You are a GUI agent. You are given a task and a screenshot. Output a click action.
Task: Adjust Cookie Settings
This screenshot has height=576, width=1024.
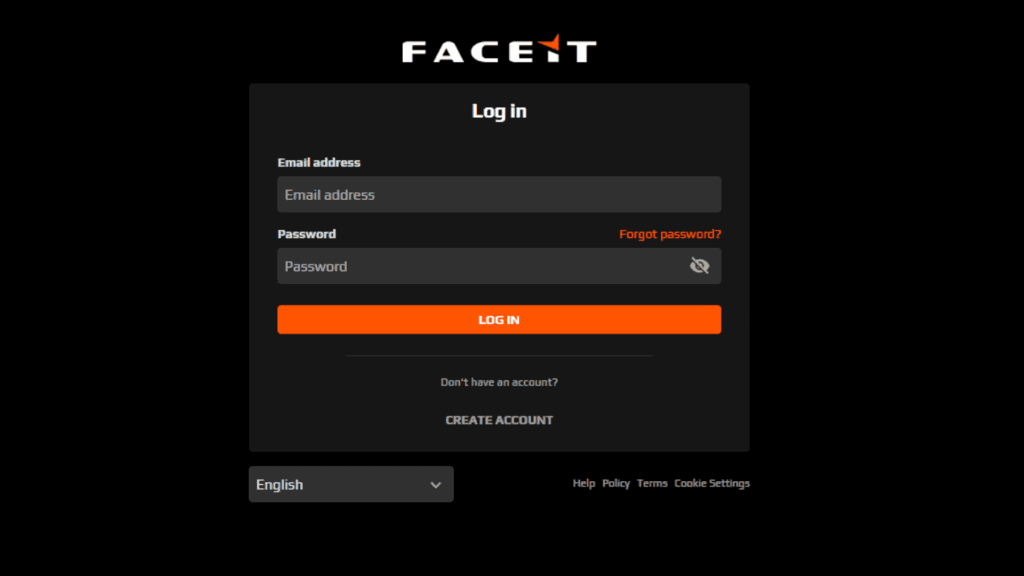click(712, 483)
